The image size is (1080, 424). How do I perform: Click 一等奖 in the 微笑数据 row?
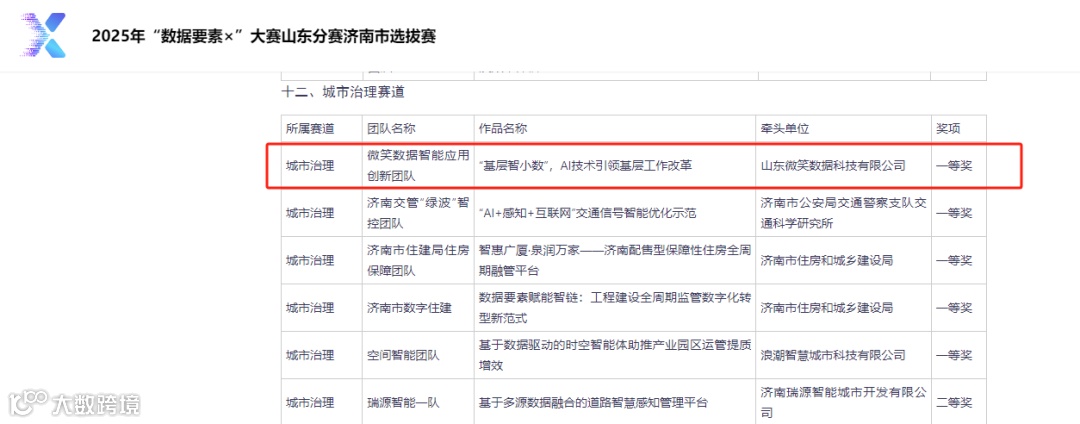tap(954, 166)
